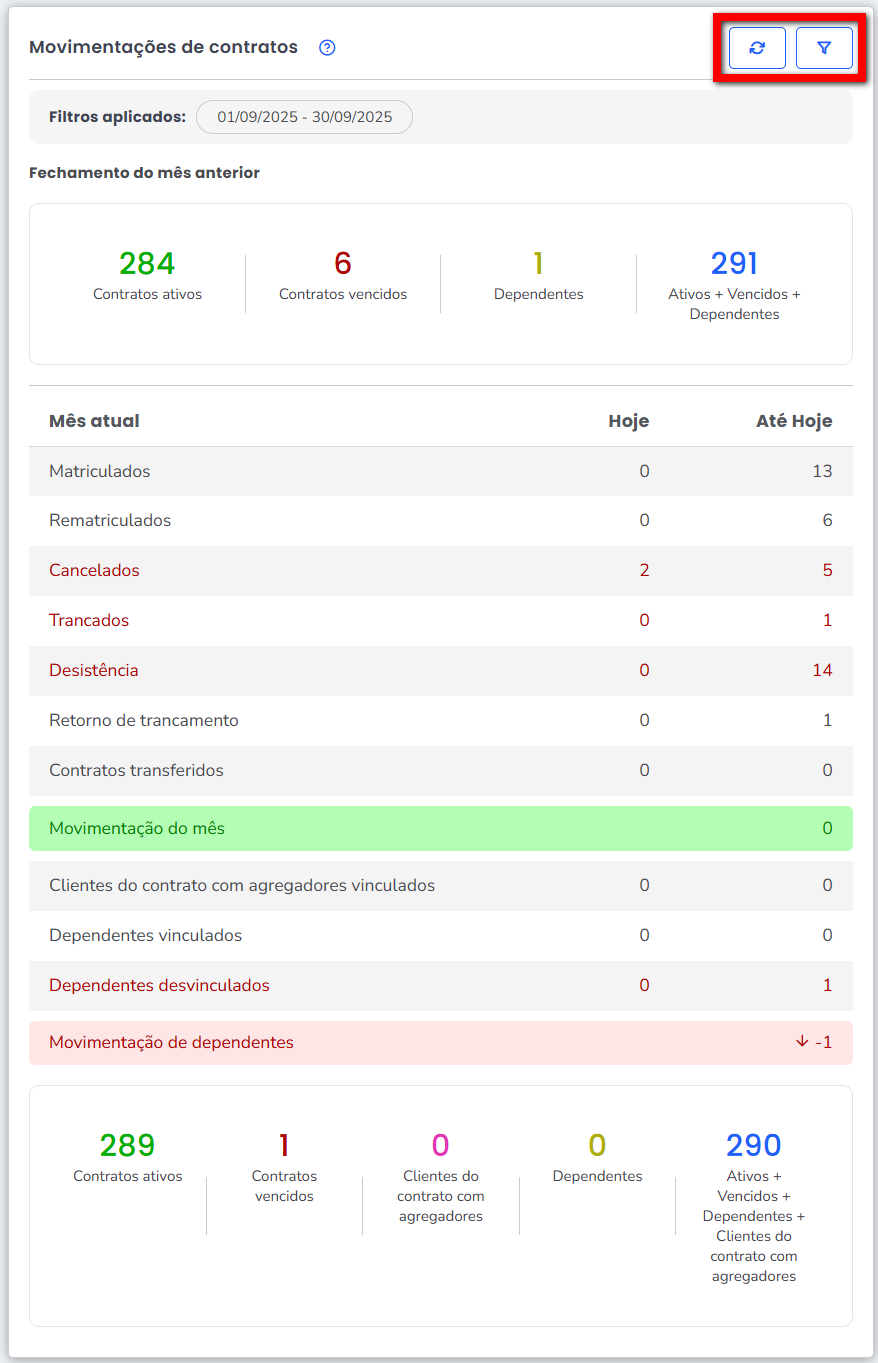Click the 6 Contratos vencidos figure

click(343, 264)
